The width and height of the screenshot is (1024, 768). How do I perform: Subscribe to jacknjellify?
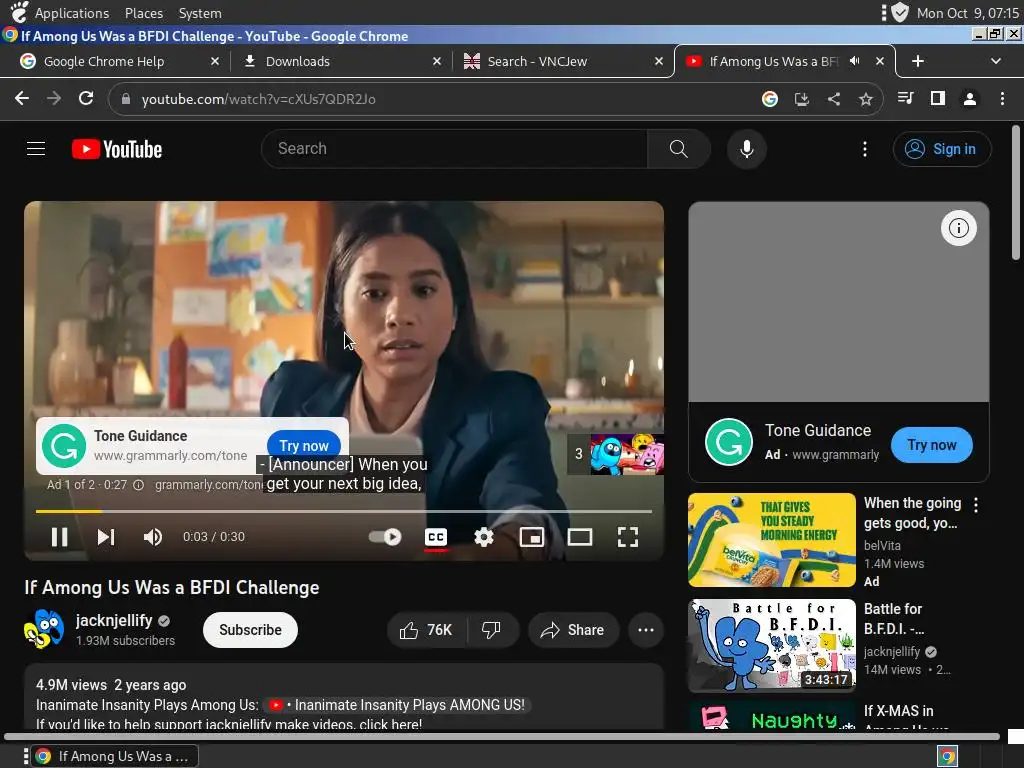pyautogui.click(x=250, y=630)
